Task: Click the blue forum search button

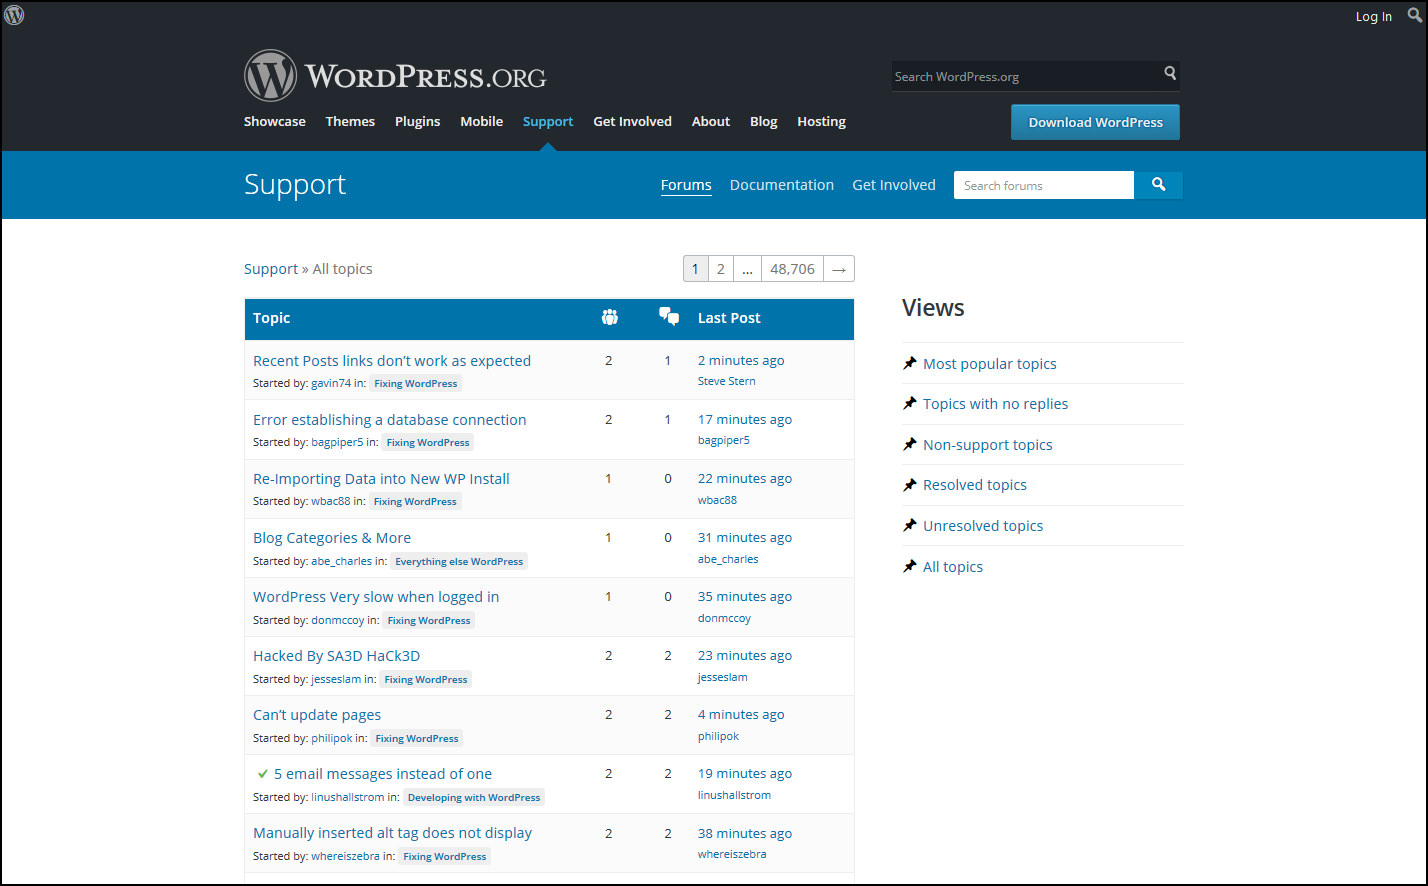Action: click(1158, 185)
